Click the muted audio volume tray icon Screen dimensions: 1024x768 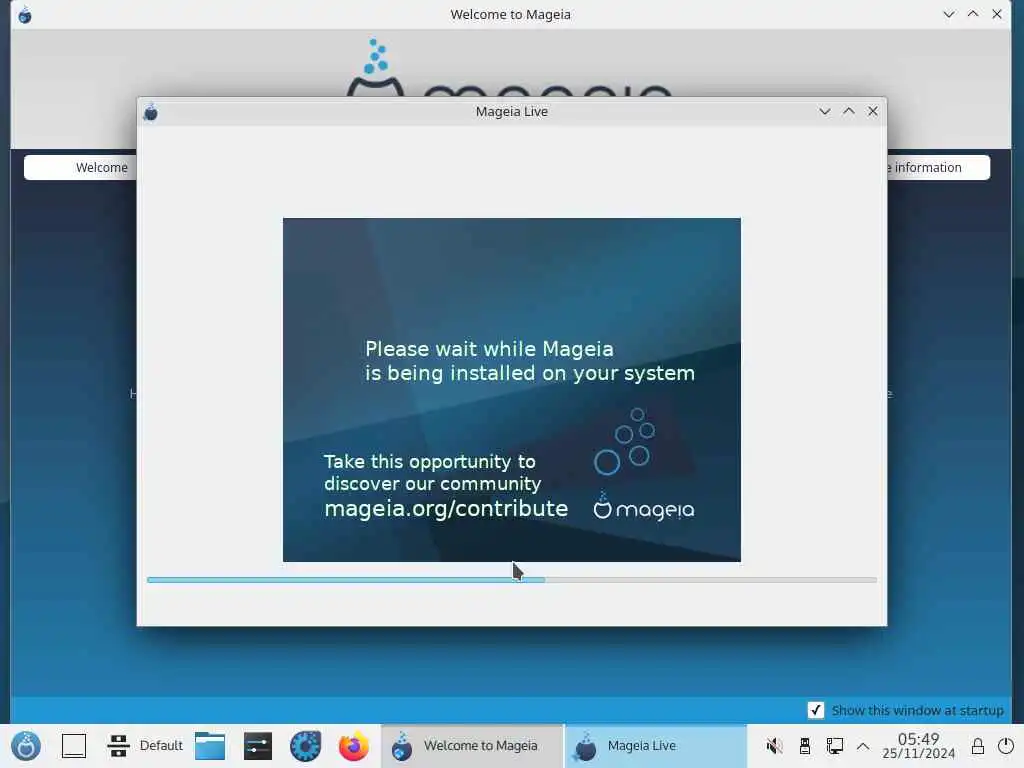(x=775, y=746)
